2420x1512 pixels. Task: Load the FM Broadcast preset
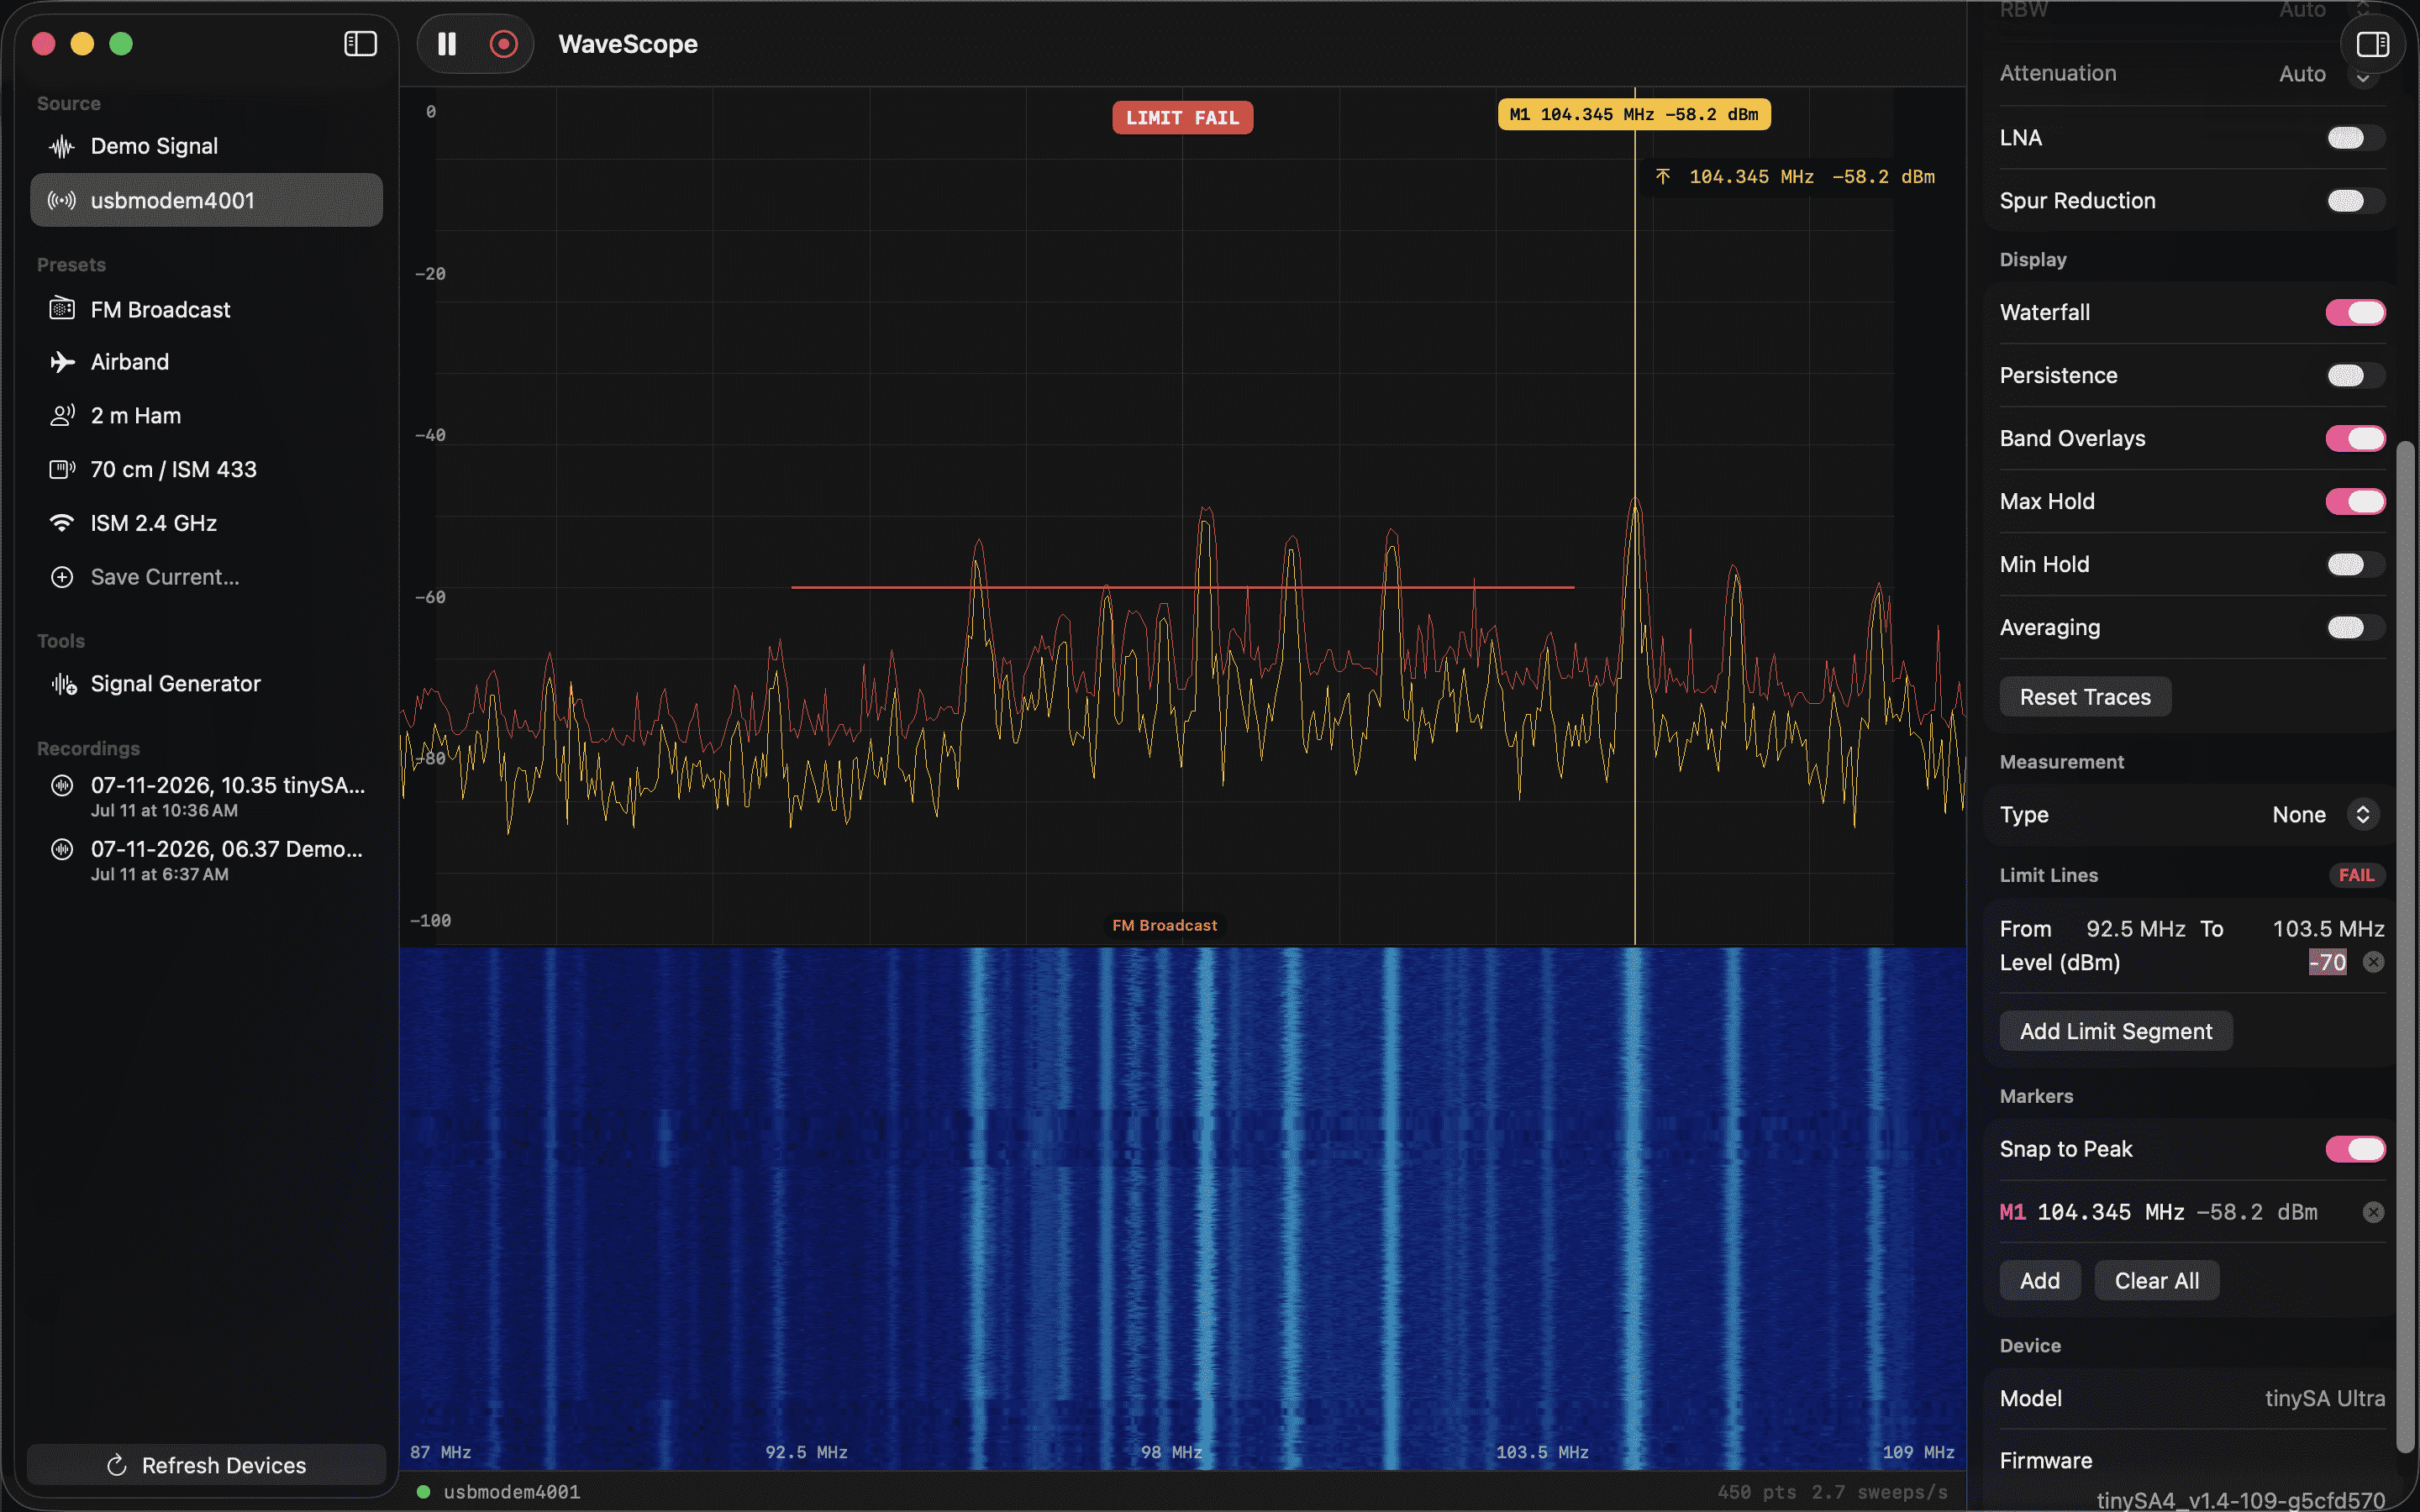point(206,309)
